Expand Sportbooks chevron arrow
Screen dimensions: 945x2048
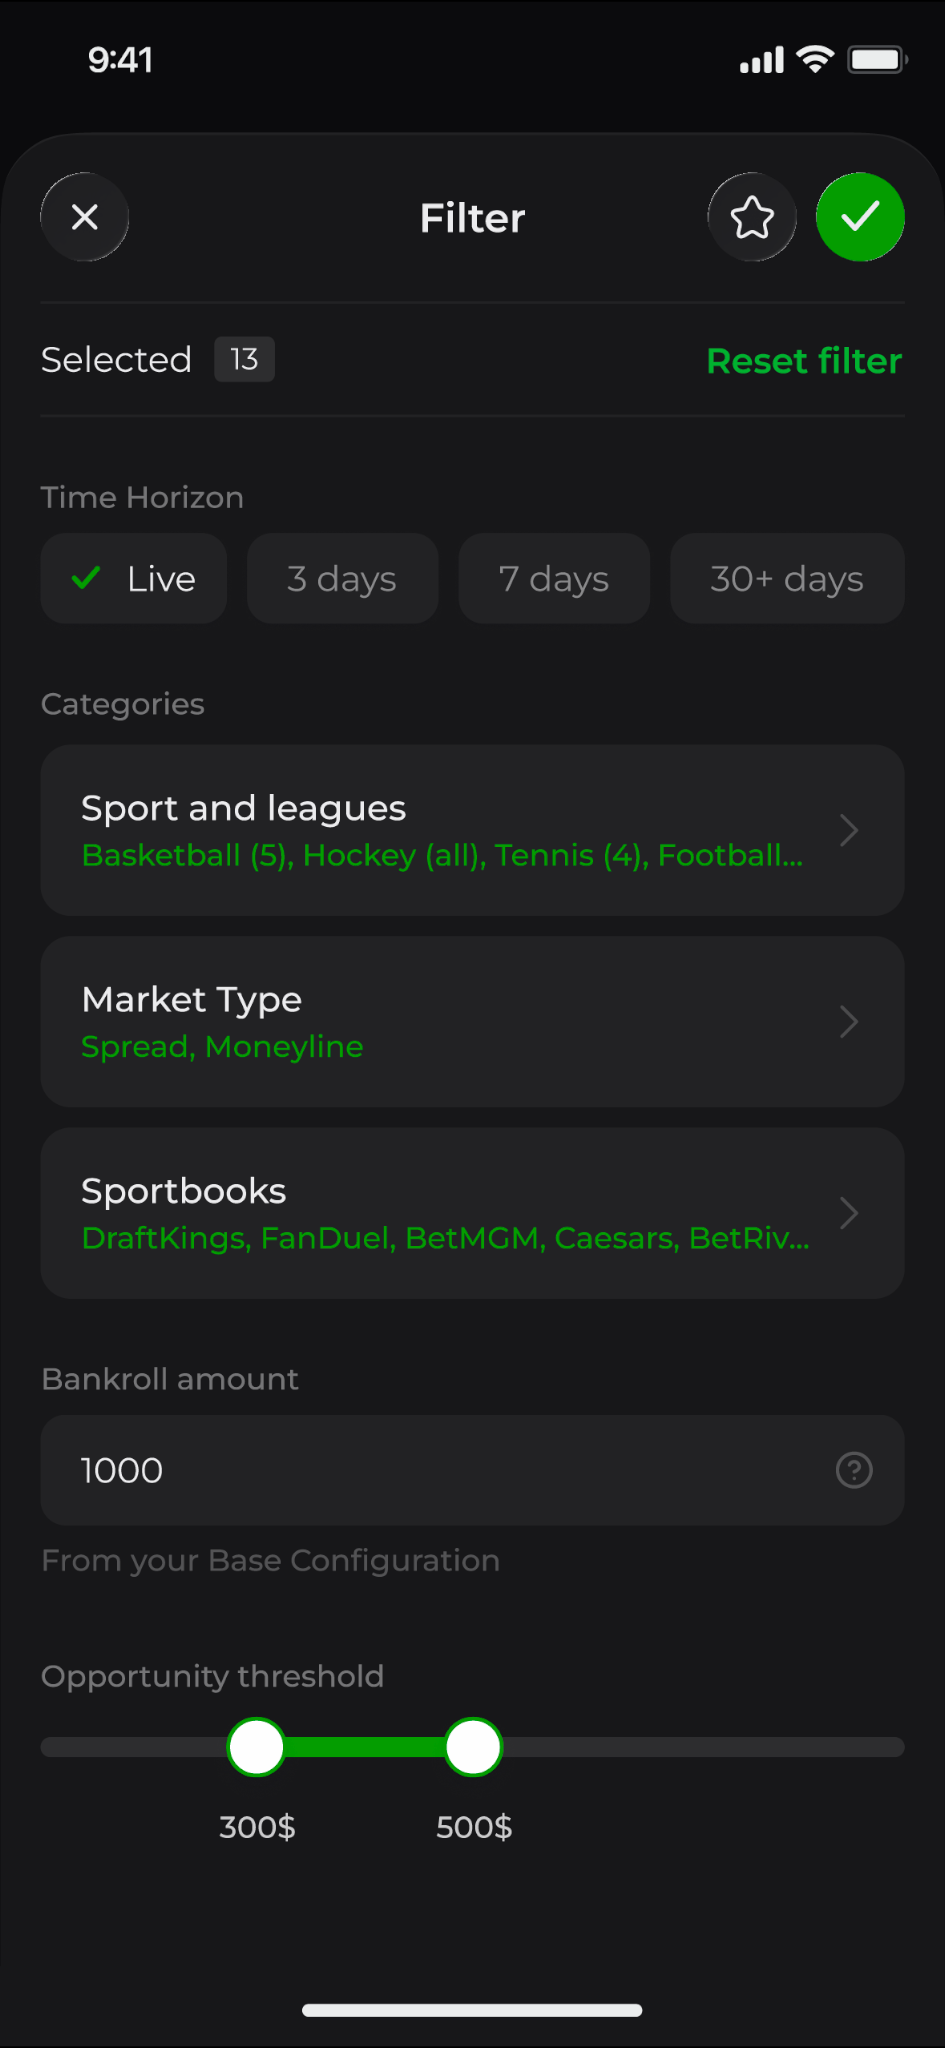tap(849, 1213)
